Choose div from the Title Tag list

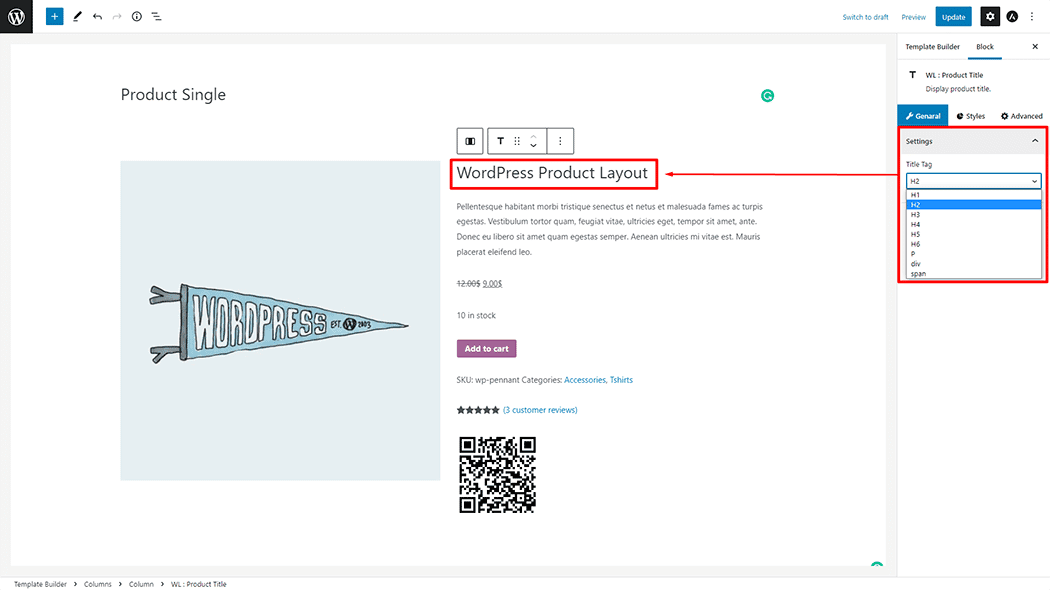click(974, 264)
